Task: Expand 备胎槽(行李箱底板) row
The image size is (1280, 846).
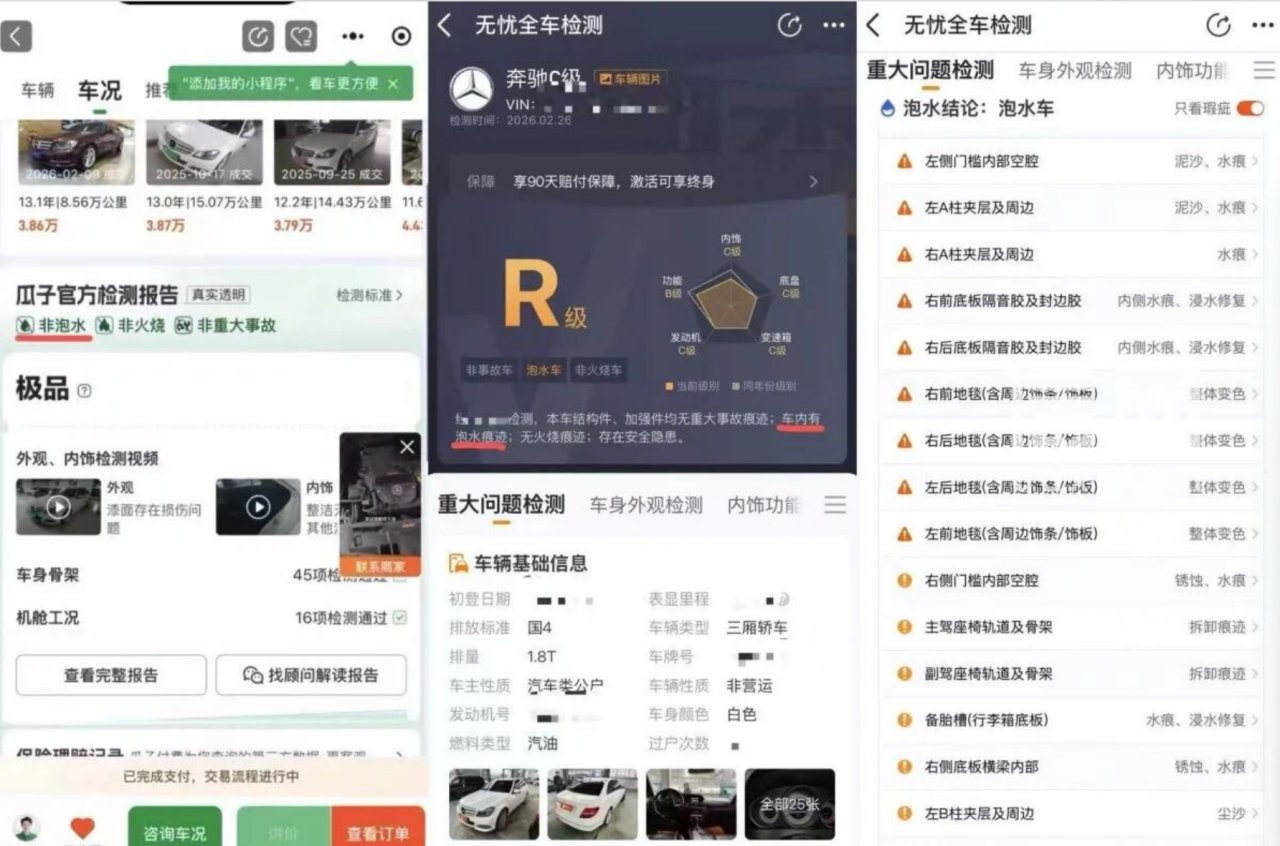Action: (1070, 720)
